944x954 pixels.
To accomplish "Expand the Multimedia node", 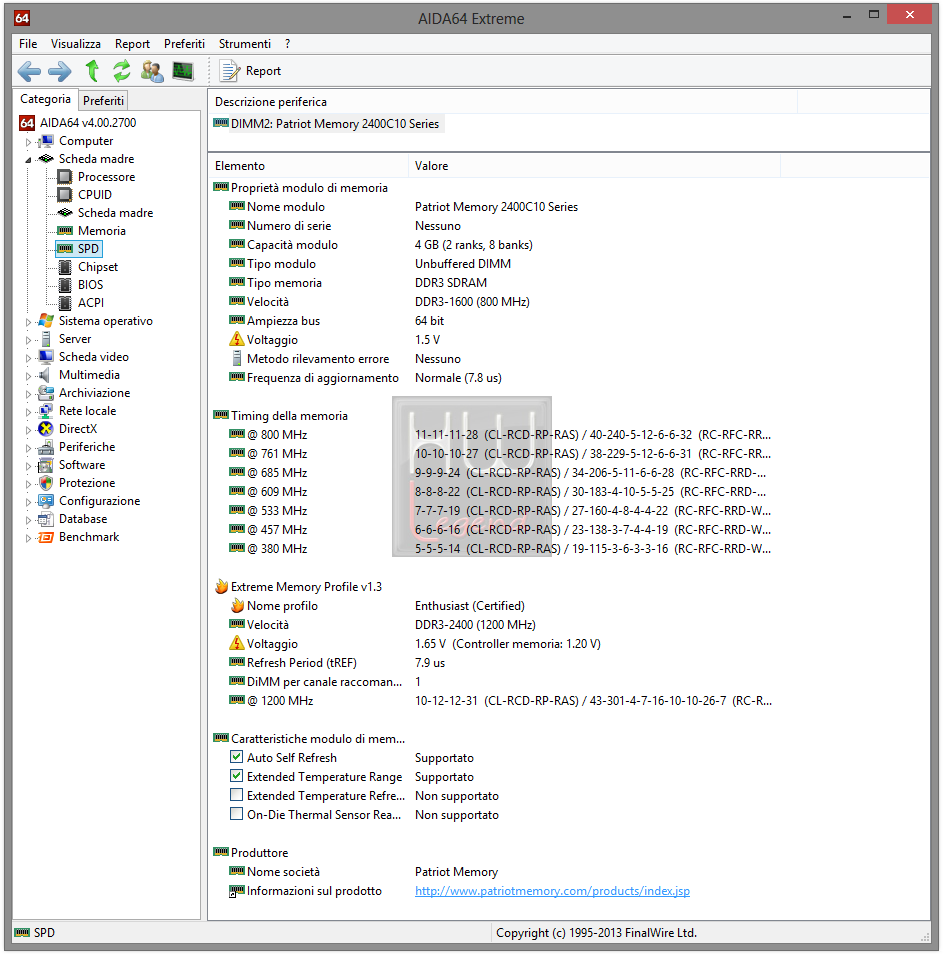I will [x=28, y=376].
